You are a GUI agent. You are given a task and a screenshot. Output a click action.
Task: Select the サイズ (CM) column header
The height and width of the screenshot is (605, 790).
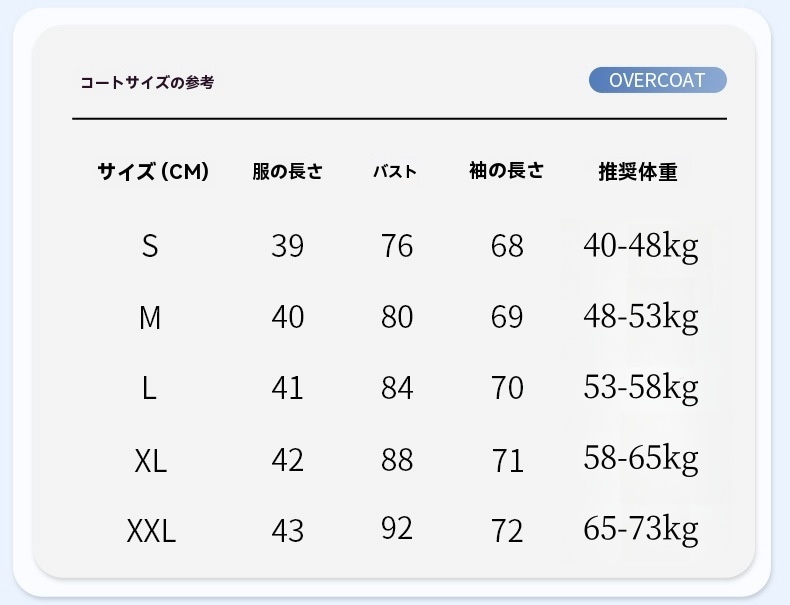[153, 172]
